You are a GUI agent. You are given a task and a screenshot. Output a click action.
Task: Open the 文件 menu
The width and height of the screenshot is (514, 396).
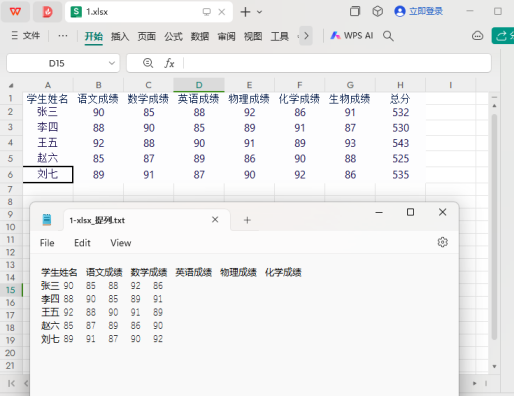pyautogui.click(x=26, y=35)
